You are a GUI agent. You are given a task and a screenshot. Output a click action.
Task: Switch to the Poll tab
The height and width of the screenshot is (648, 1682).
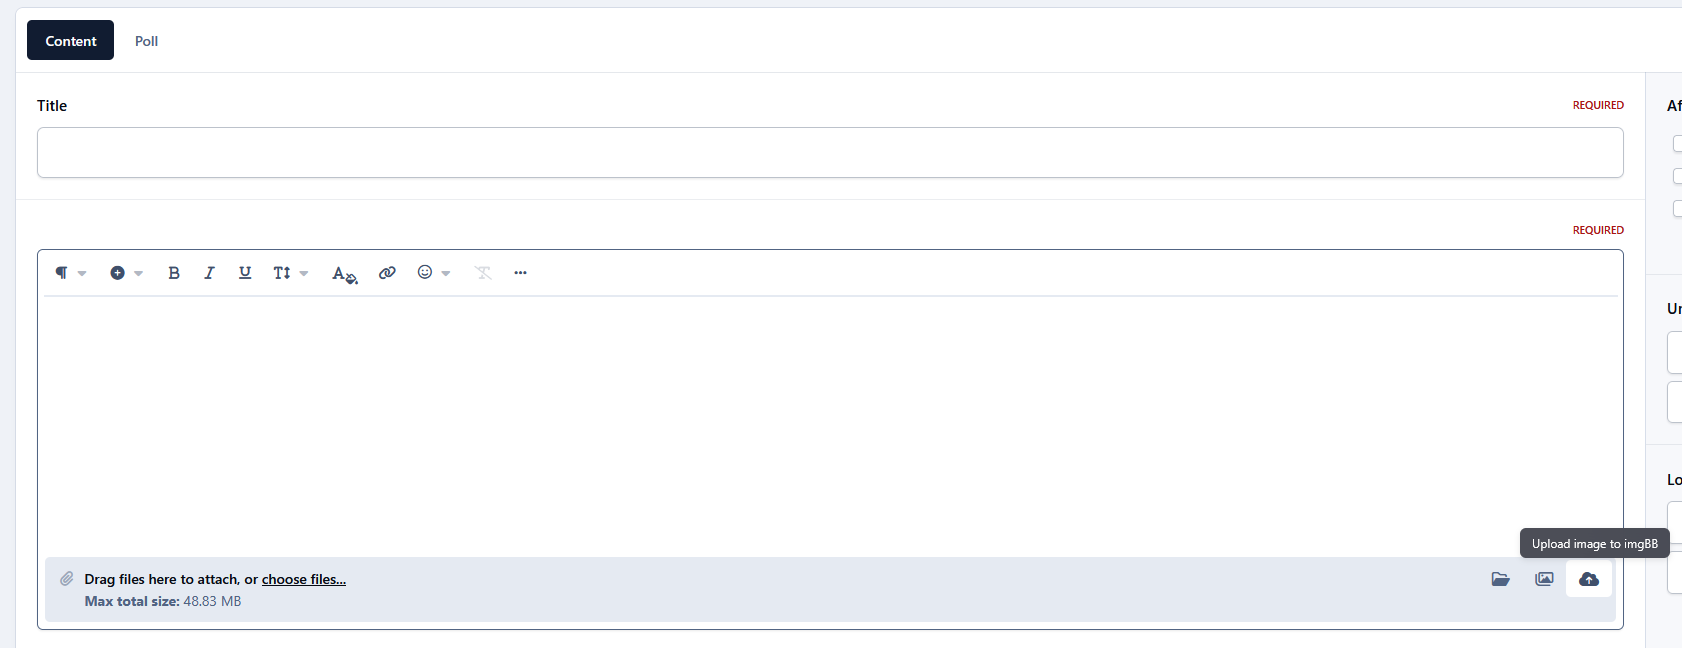(x=146, y=41)
